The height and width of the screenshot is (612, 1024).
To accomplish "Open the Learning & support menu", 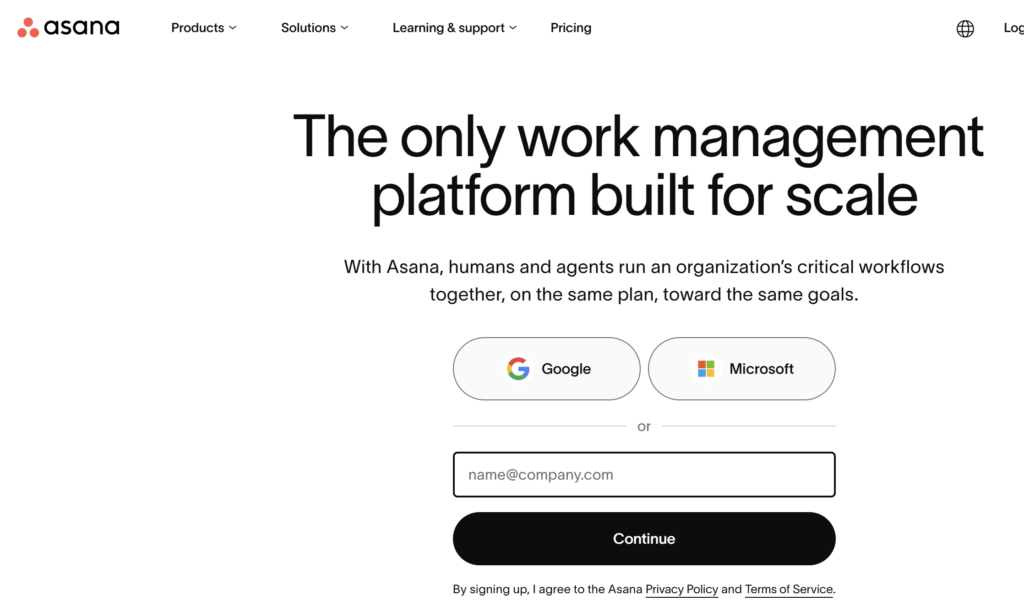I will [455, 28].
